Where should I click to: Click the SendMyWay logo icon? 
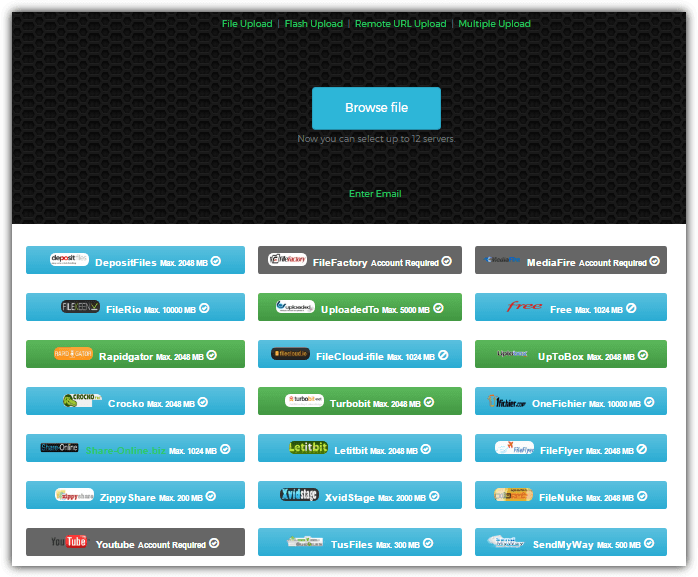coord(506,541)
